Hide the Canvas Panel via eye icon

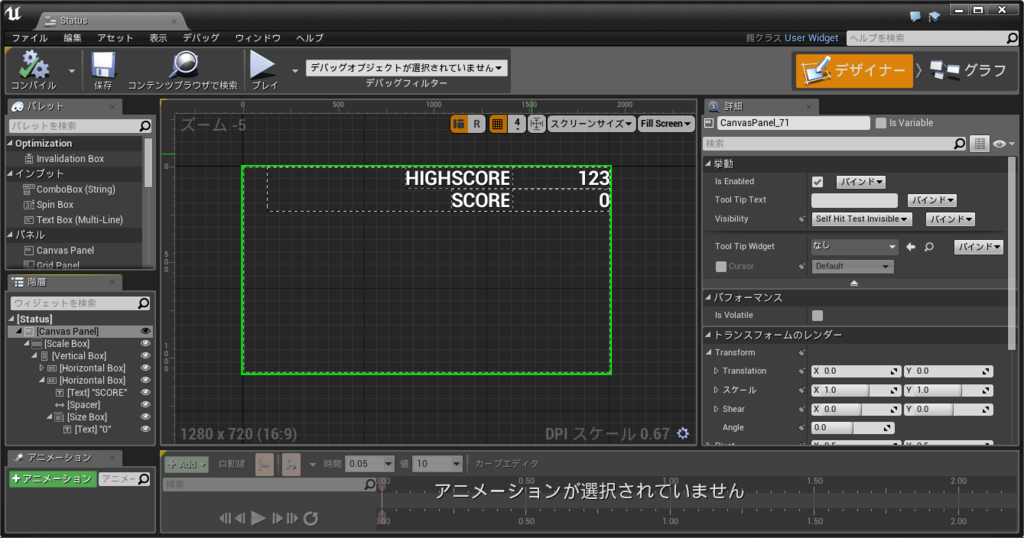coord(145,331)
